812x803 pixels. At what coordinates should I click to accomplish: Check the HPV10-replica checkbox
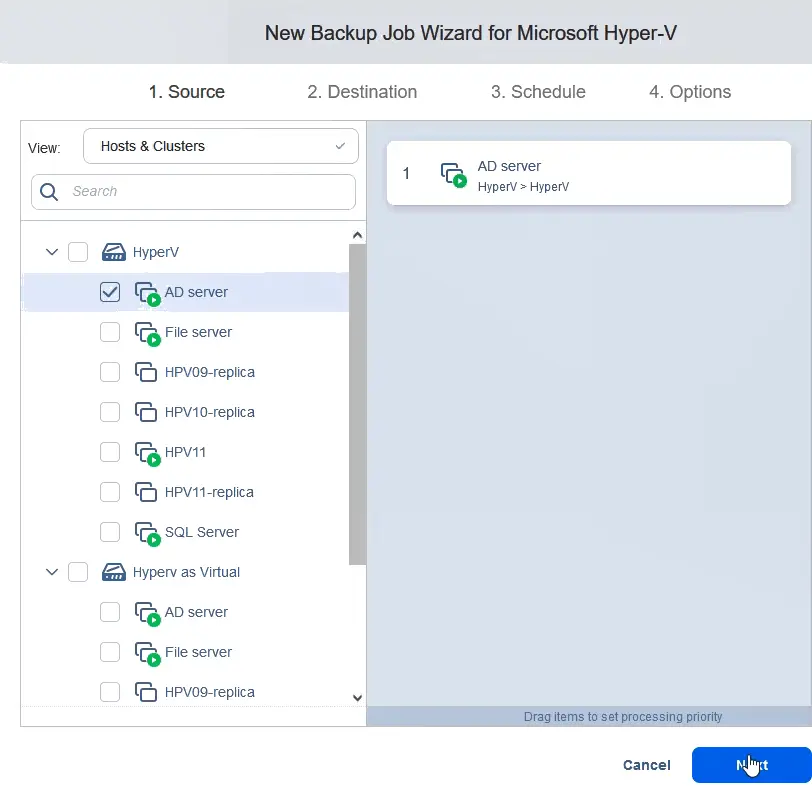pos(110,412)
